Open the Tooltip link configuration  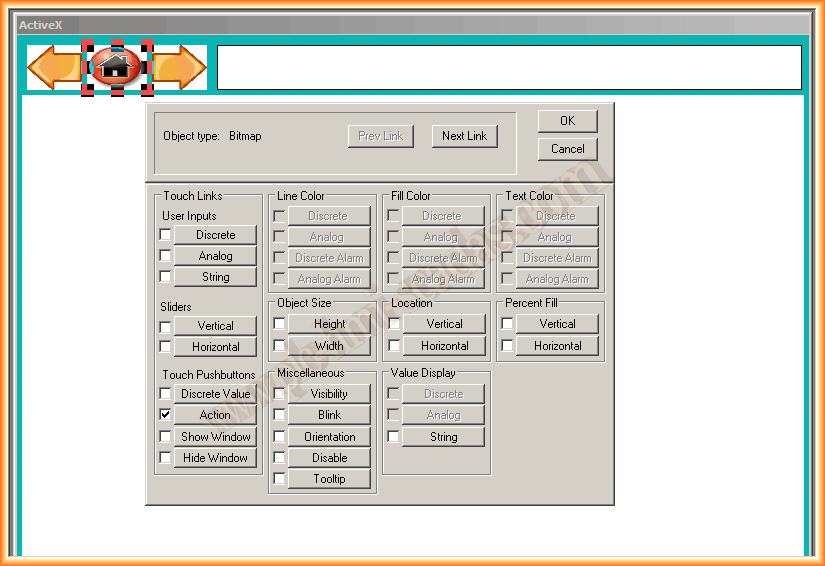[x=329, y=479]
